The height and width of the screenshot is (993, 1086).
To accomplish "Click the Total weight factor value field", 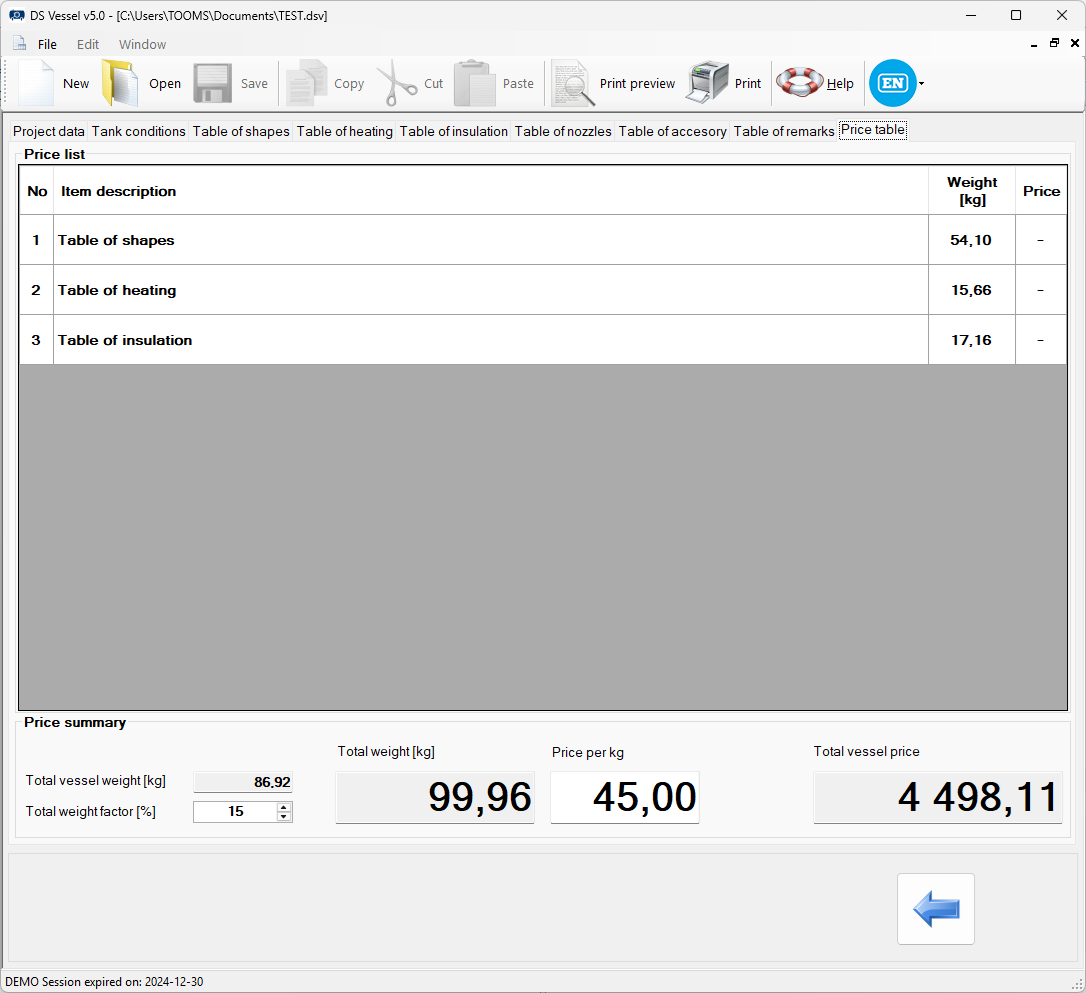I will pos(235,812).
